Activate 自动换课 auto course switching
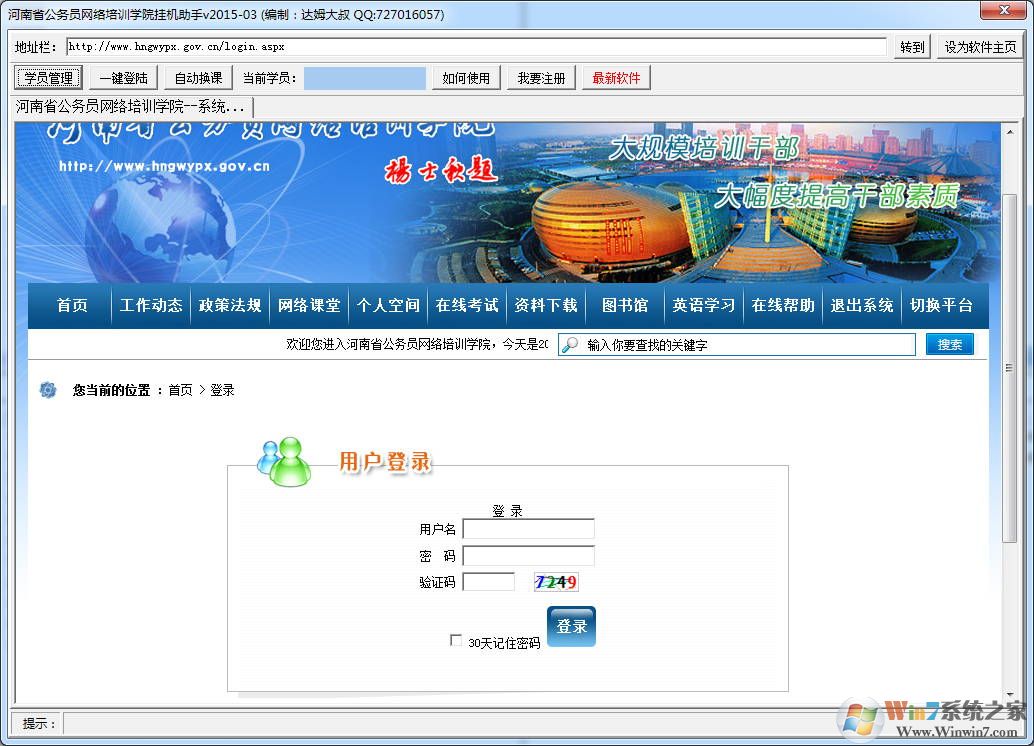Screen dimensions: 1034x746 pyautogui.click(x=198, y=77)
